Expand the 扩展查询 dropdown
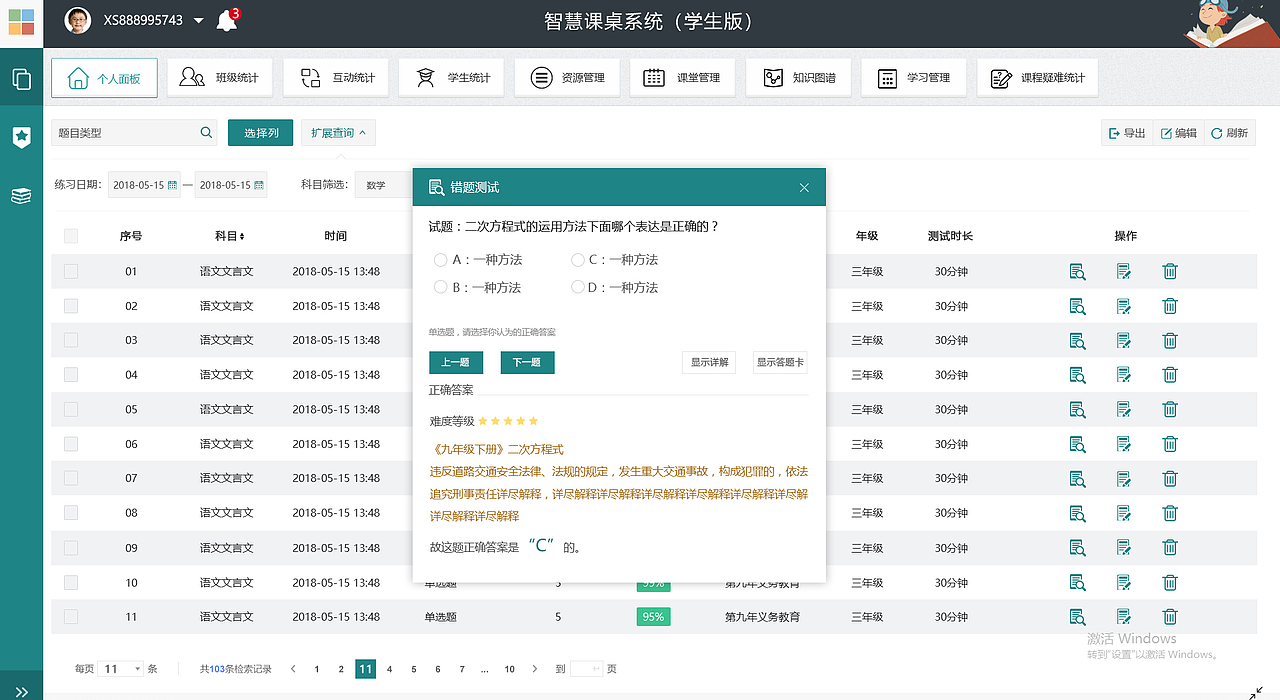This screenshot has height=700, width=1280. coord(339,131)
